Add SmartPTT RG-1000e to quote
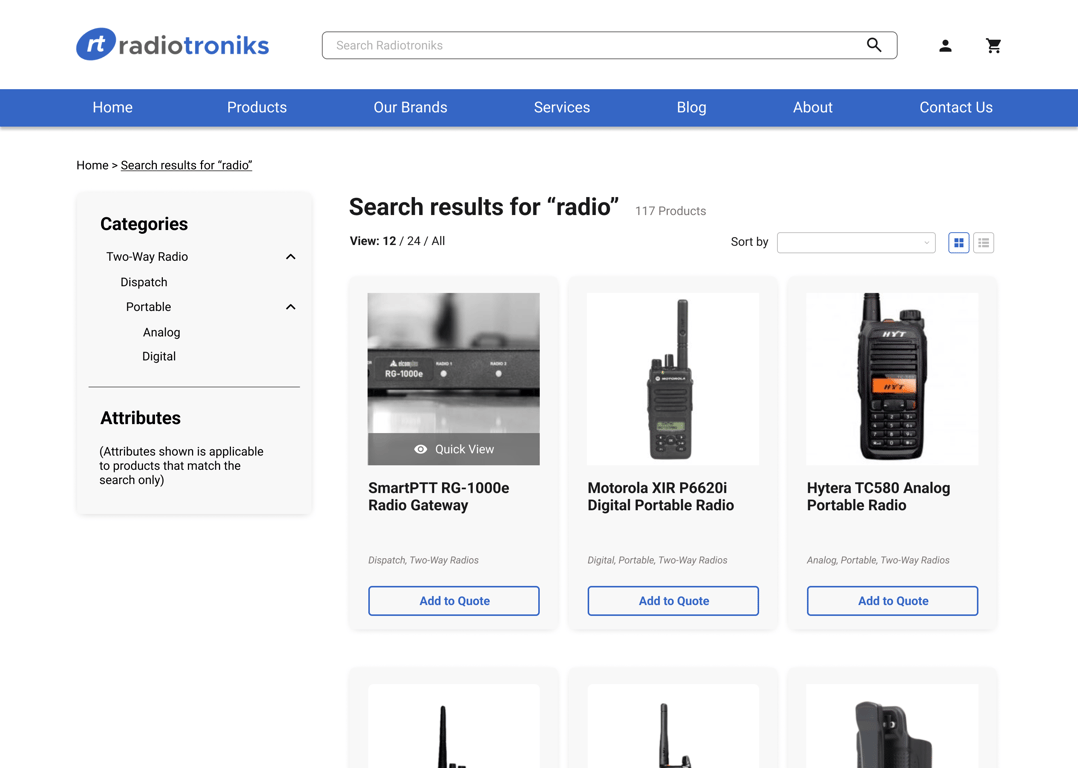Image resolution: width=1078 pixels, height=768 pixels. (454, 601)
